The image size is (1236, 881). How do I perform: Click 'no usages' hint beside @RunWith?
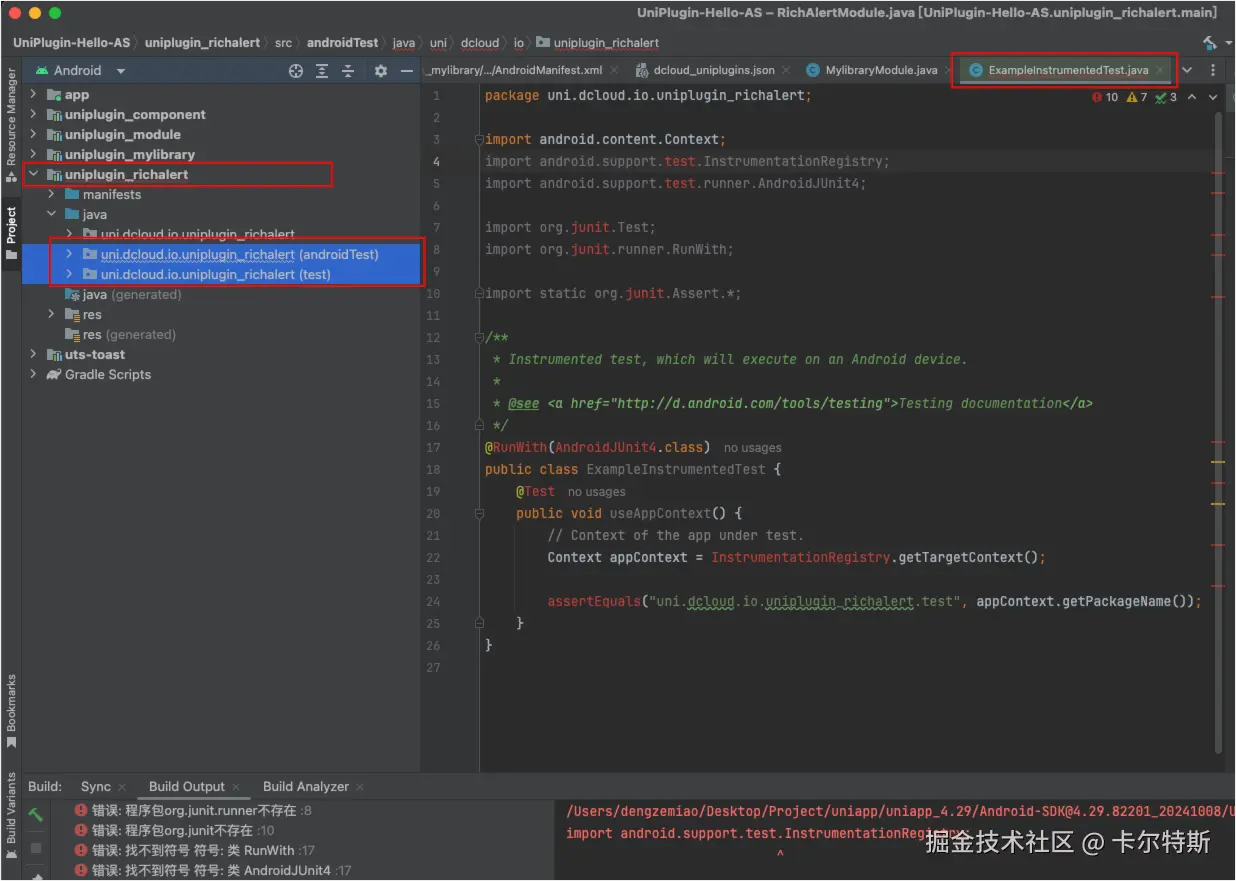pyautogui.click(x=753, y=448)
